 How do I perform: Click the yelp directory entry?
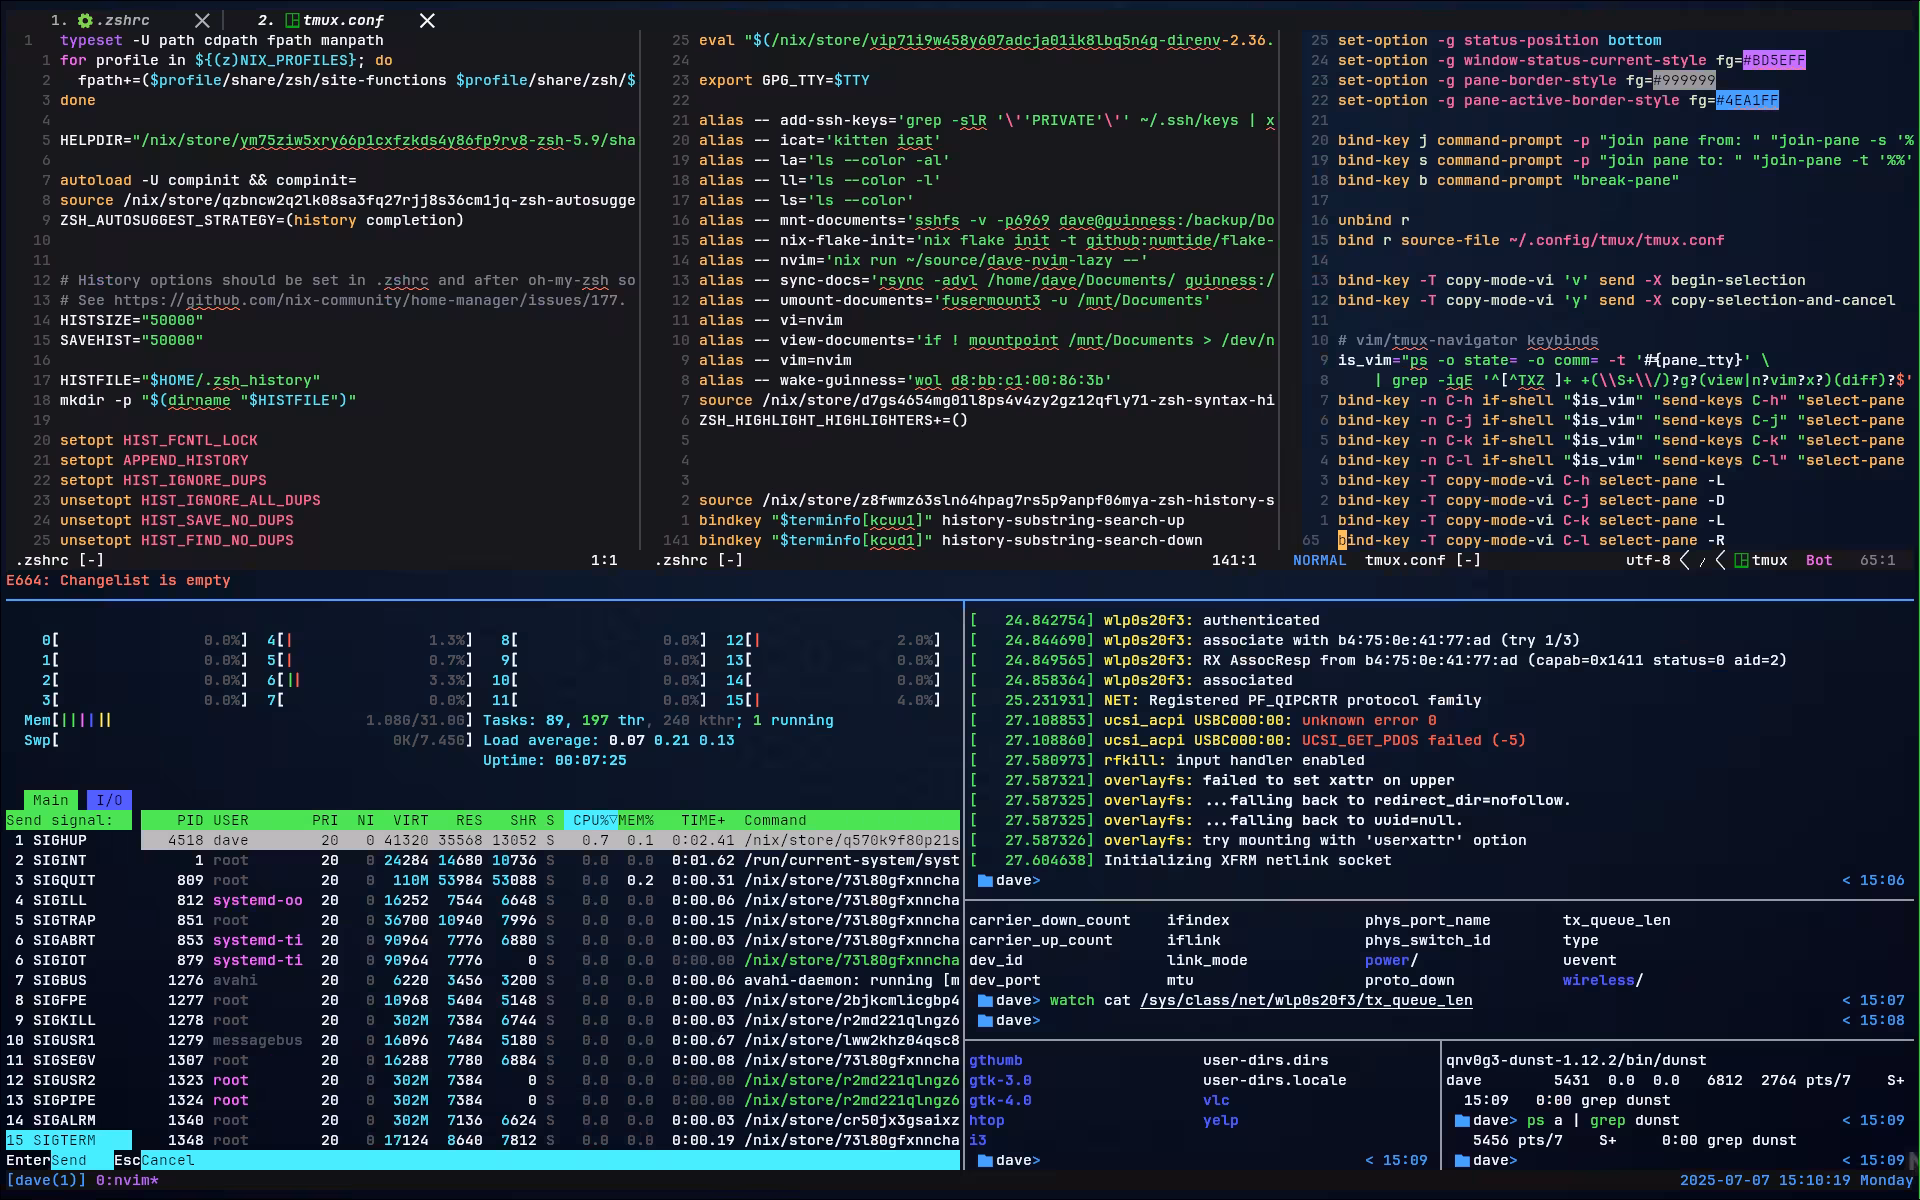(x=1221, y=1120)
